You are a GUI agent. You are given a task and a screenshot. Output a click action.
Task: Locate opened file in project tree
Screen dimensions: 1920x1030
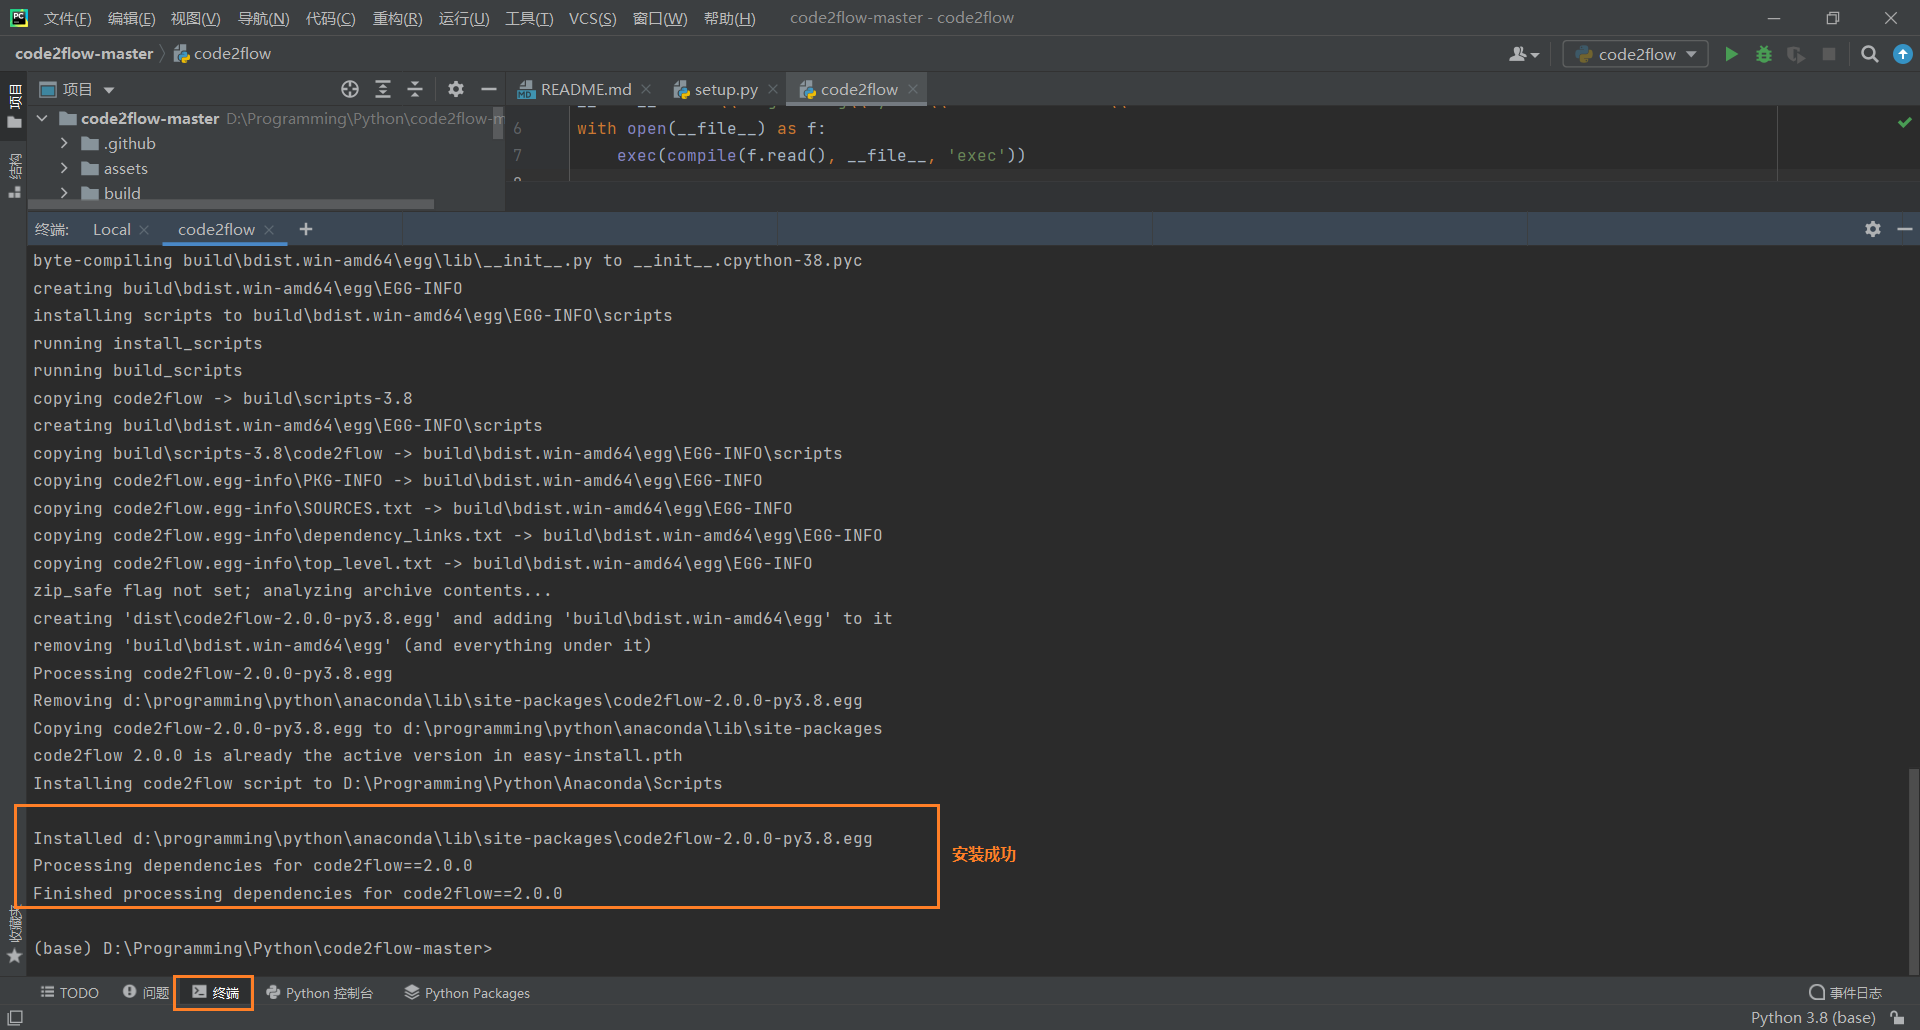click(350, 89)
